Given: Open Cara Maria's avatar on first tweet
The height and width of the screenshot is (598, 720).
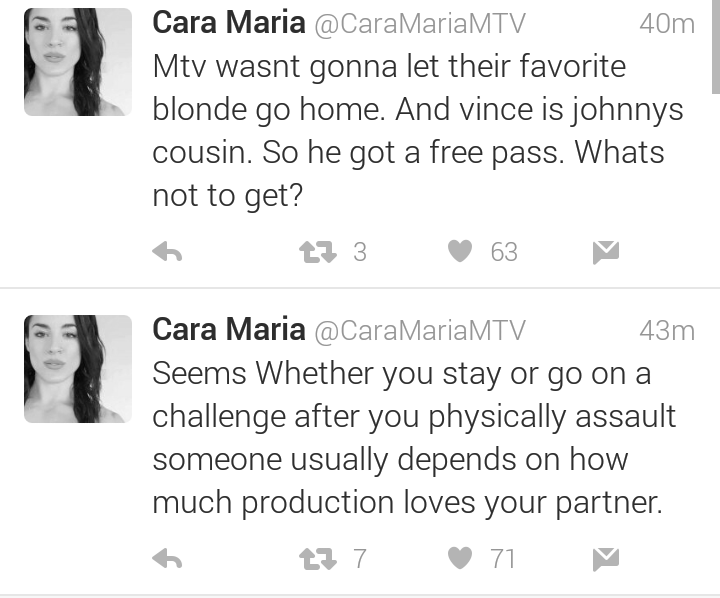Looking at the screenshot, I should click(x=78, y=62).
